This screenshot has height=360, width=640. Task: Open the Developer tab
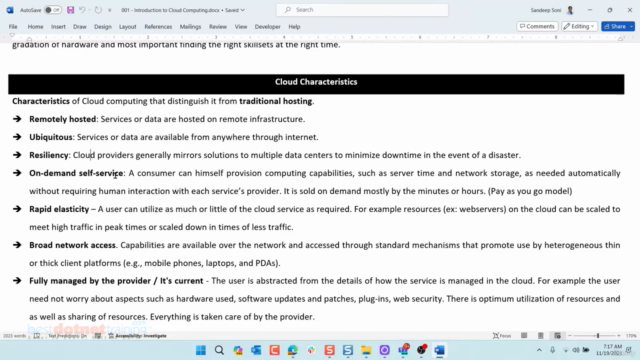click(267, 27)
